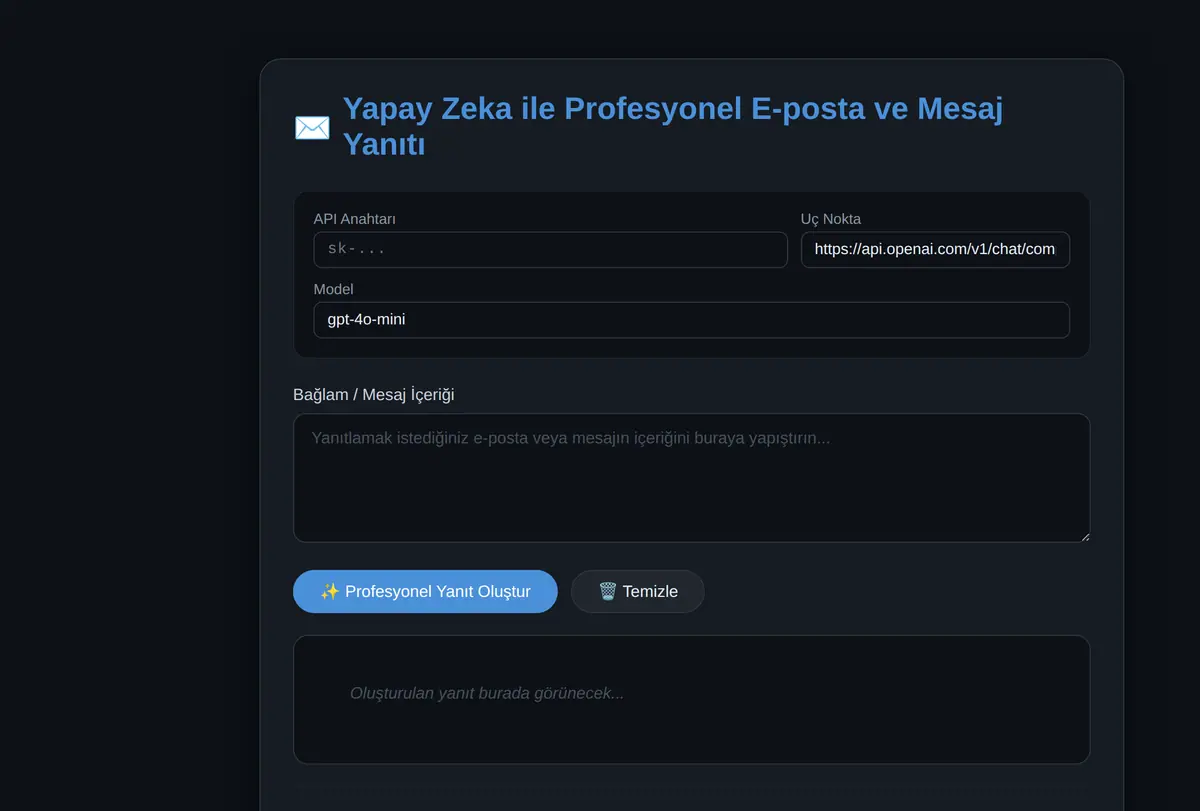1200x811 pixels.
Task: Click the generated reply output box
Action: coord(691,700)
